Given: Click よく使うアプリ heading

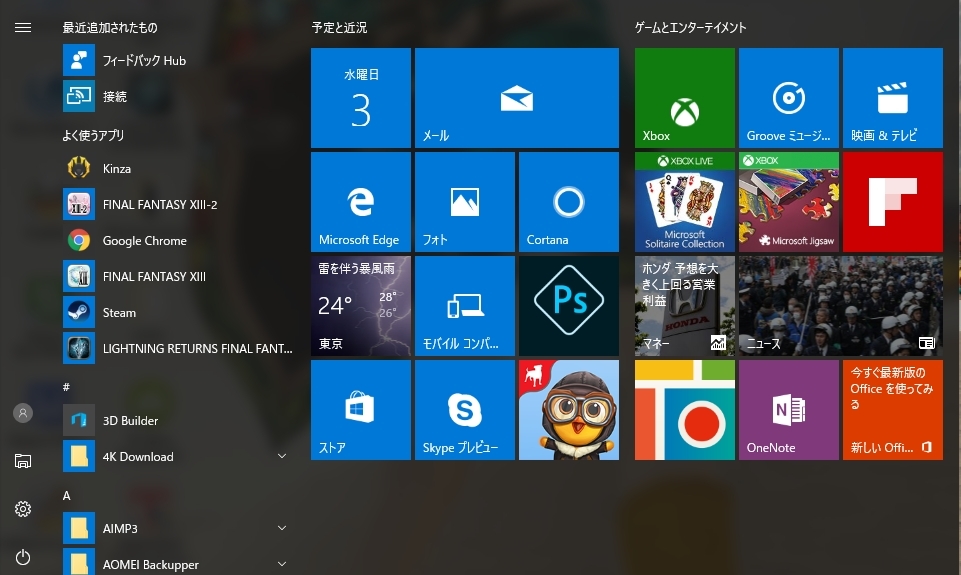Looking at the screenshot, I should coord(93,135).
